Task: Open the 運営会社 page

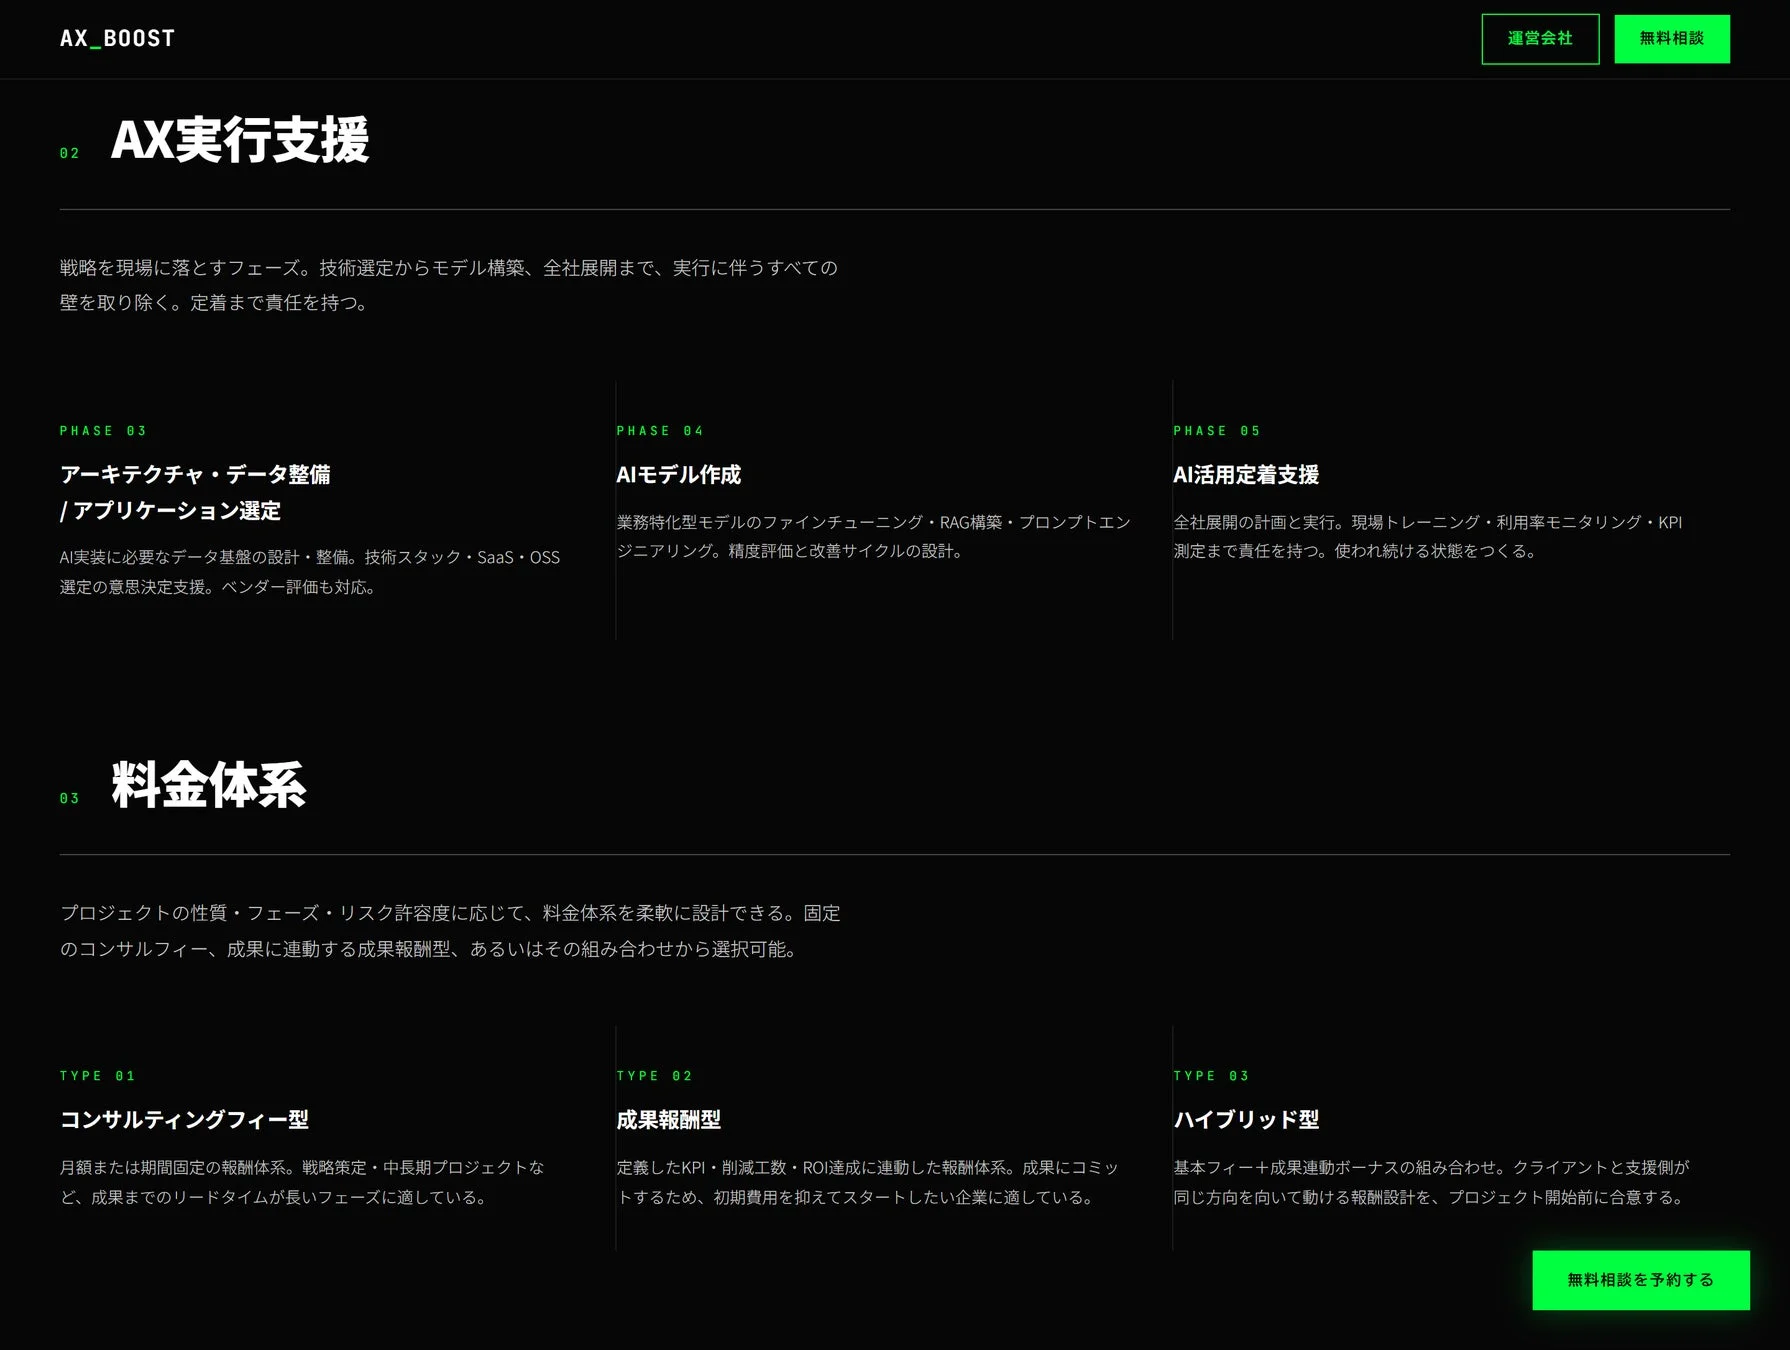Action: pyautogui.click(x=1539, y=38)
